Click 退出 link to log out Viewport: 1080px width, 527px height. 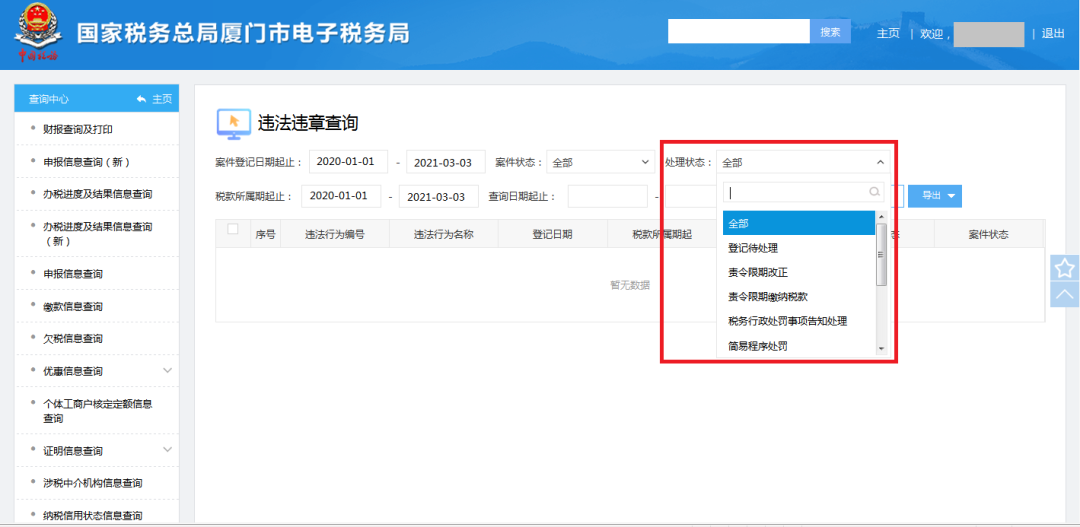[x=1053, y=33]
